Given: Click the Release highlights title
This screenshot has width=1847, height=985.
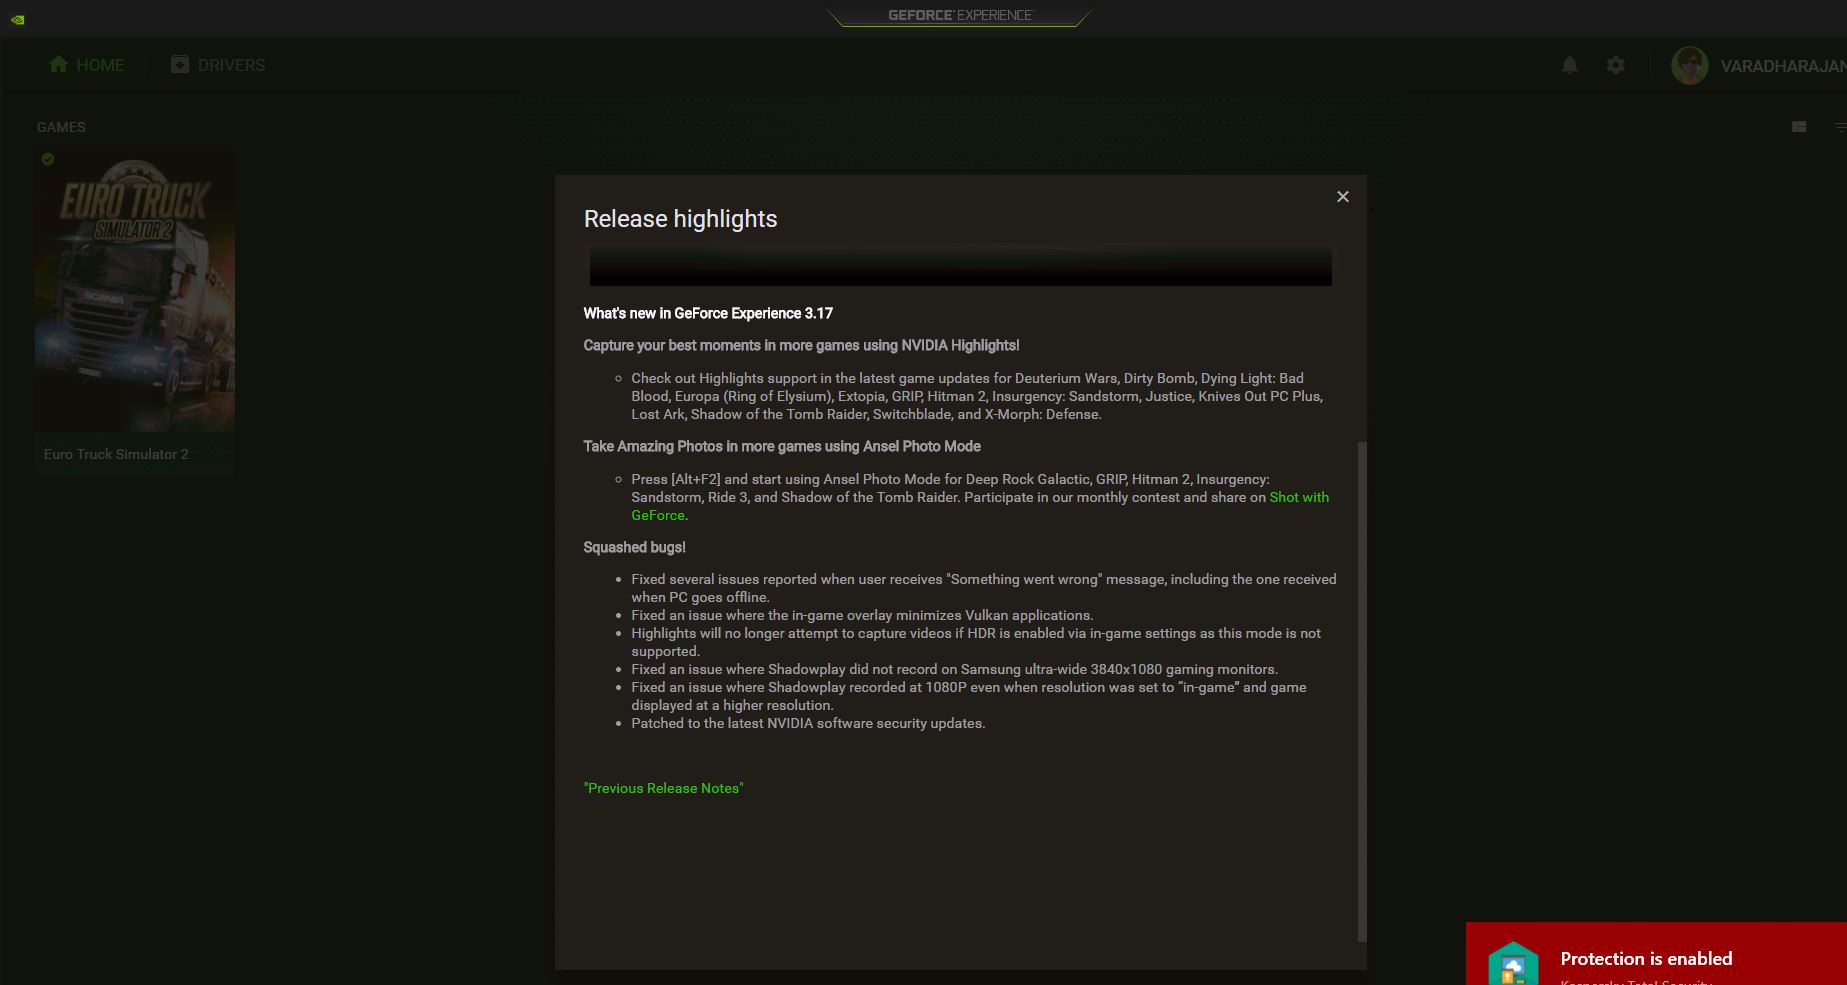Looking at the screenshot, I should click(x=680, y=219).
